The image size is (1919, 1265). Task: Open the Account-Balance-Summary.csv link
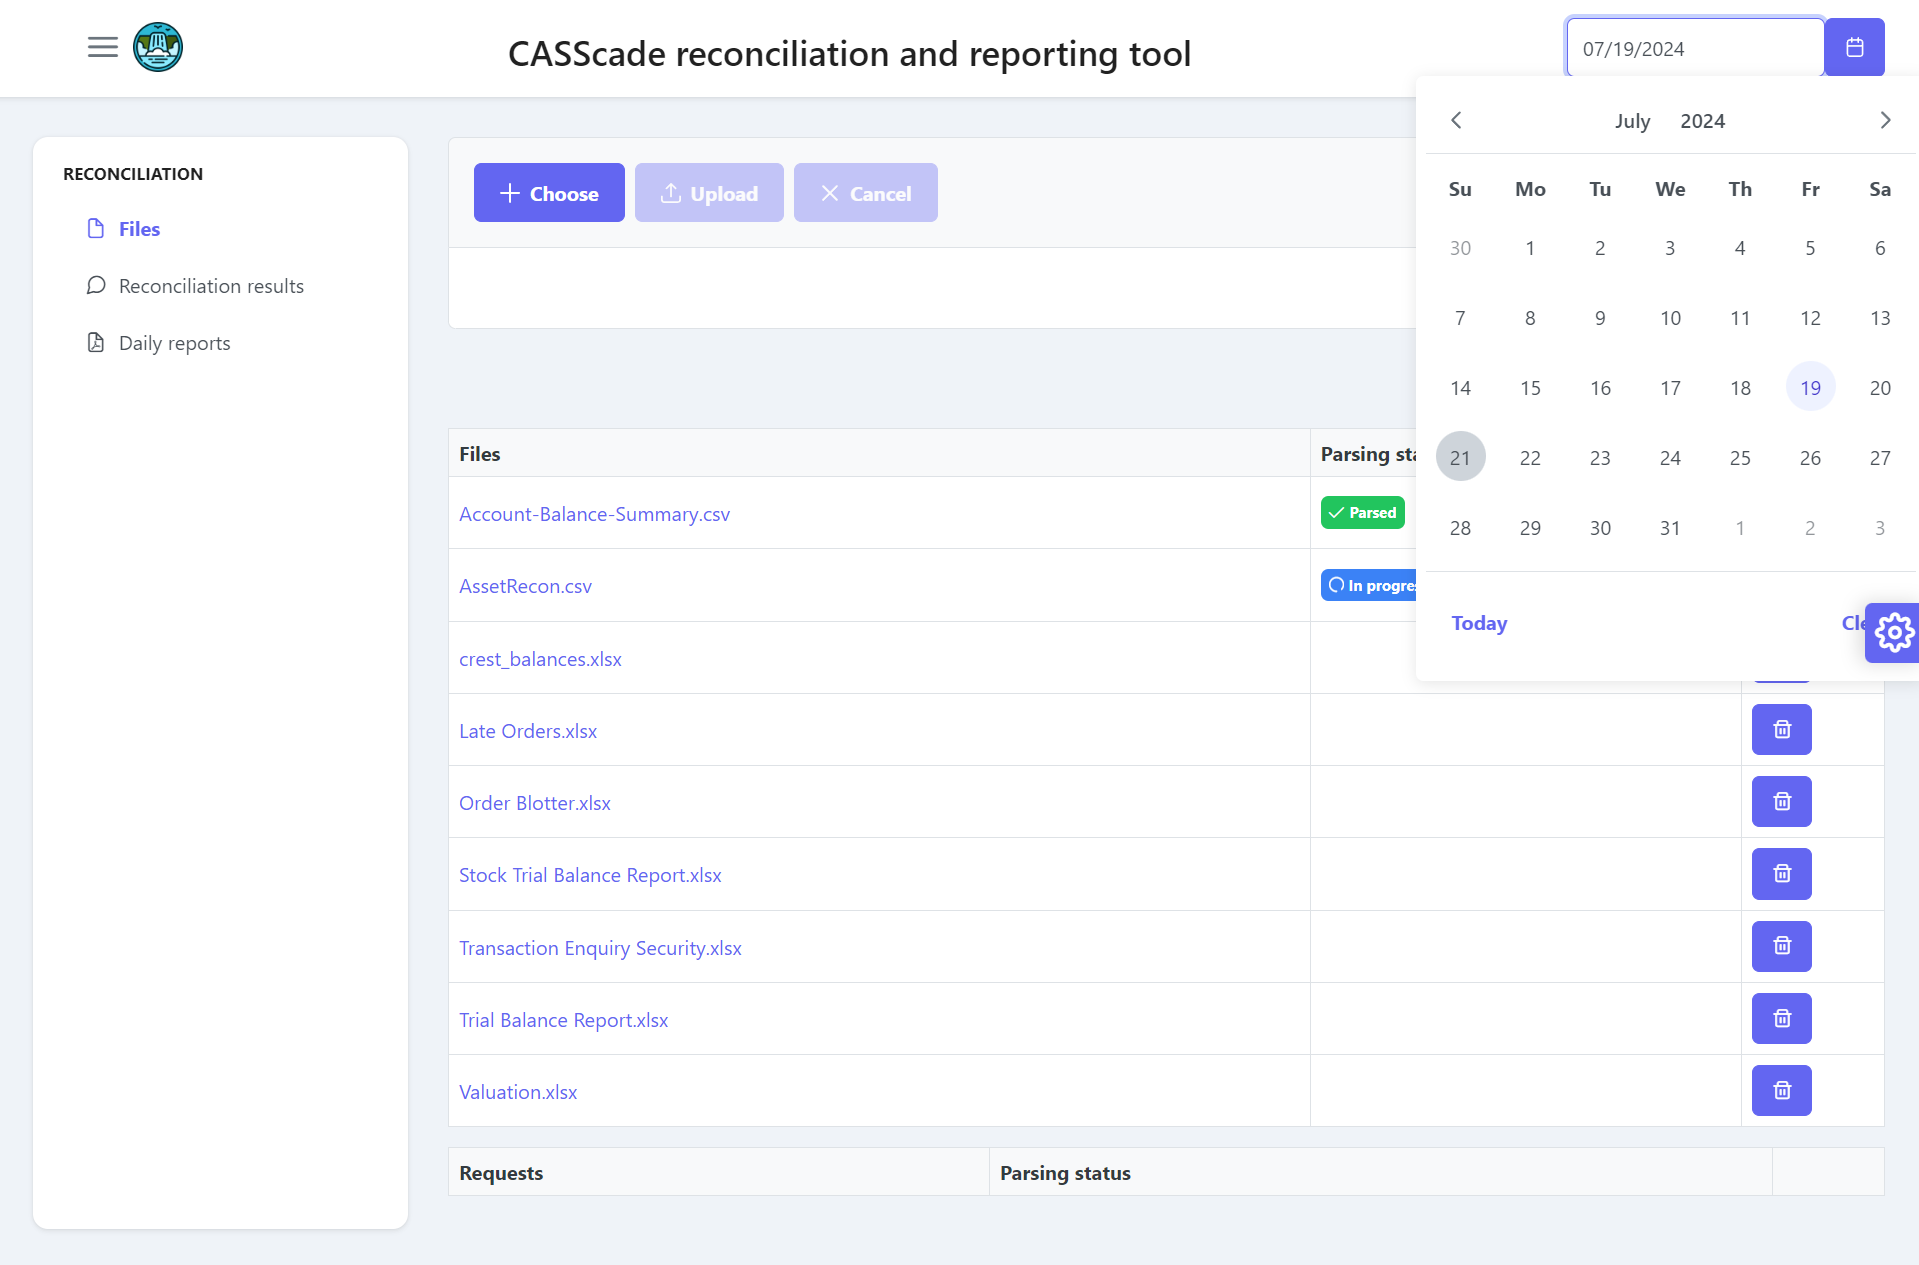point(594,514)
